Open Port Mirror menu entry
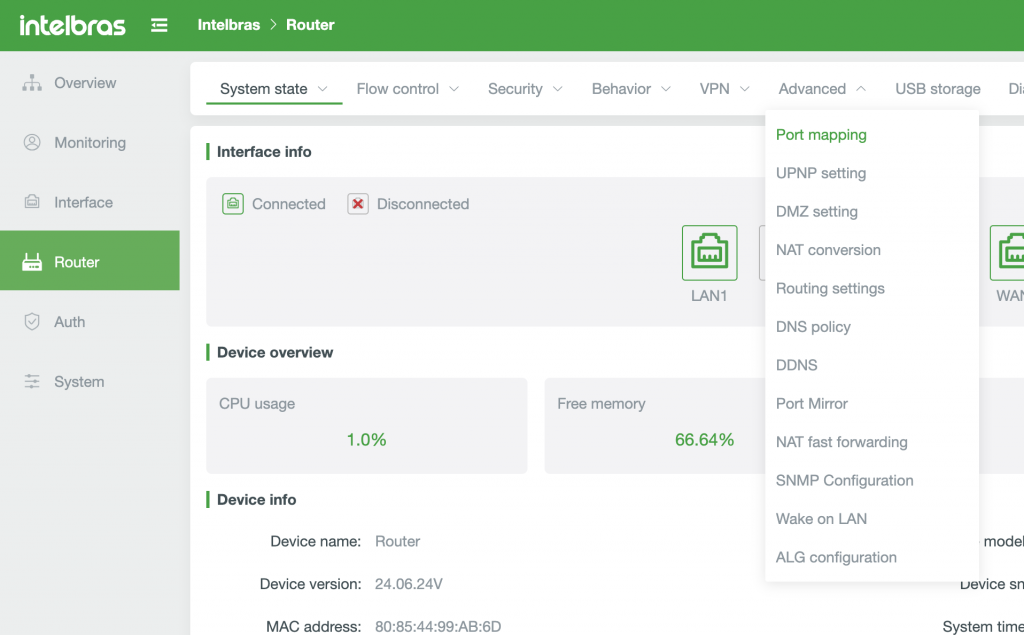 point(812,404)
